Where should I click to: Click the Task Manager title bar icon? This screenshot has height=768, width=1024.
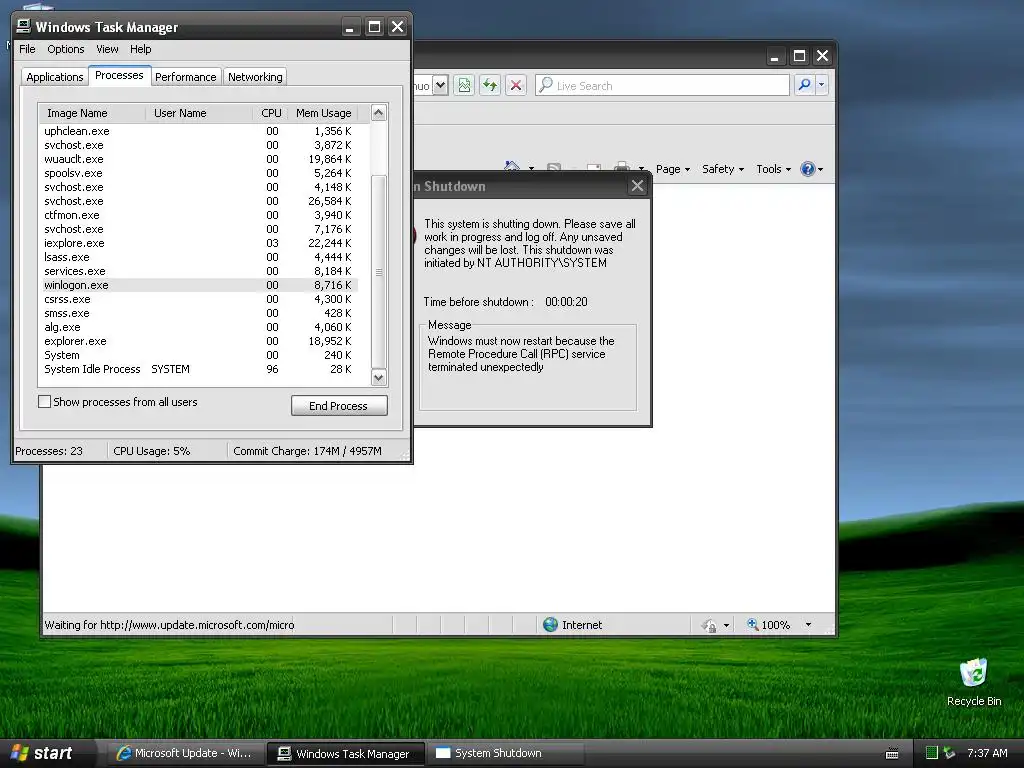coord(24,26)
